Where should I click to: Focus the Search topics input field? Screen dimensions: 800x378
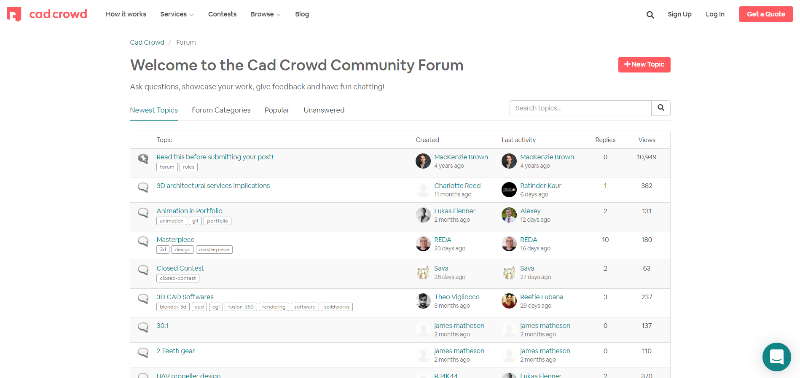pos(580,108)
